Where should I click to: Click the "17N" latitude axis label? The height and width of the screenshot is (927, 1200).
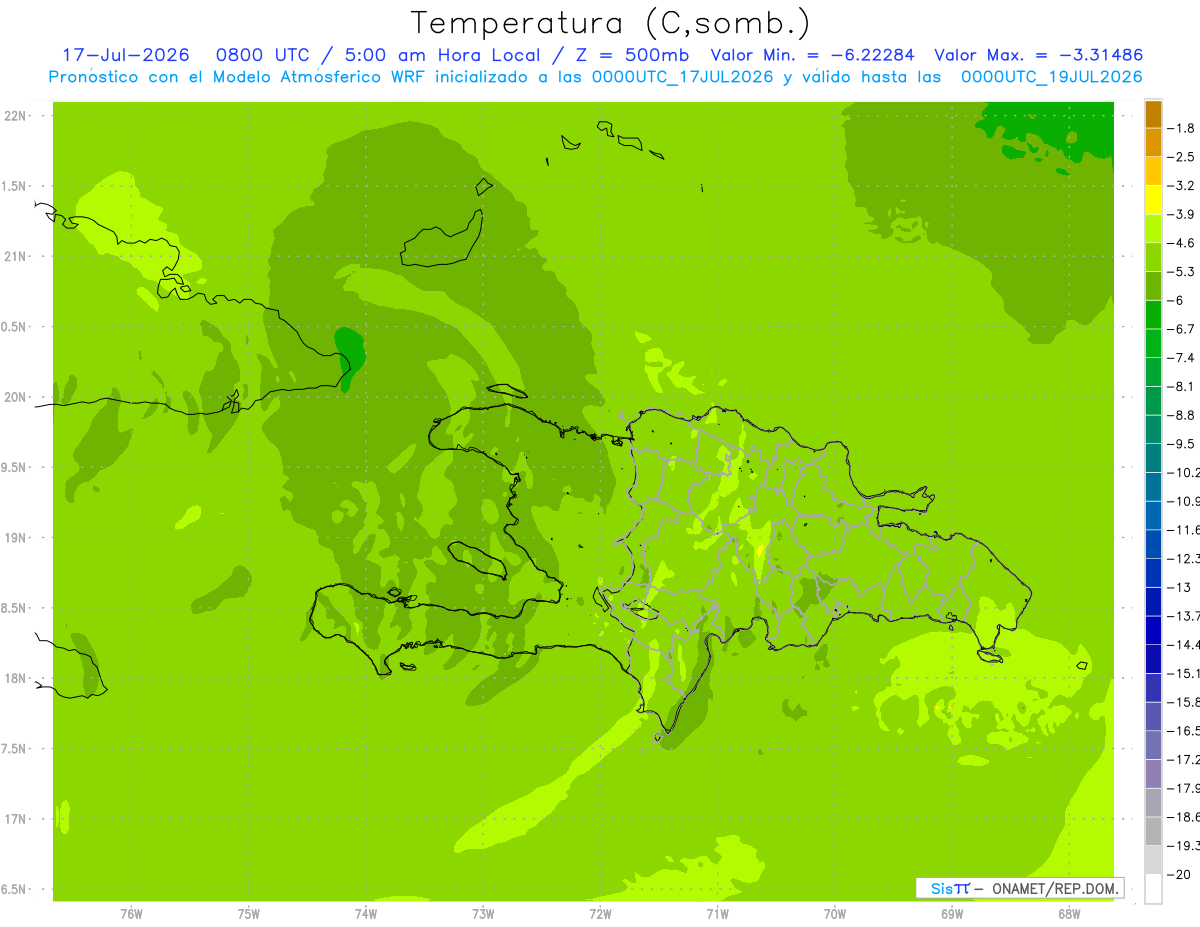[x=15, y=819]
